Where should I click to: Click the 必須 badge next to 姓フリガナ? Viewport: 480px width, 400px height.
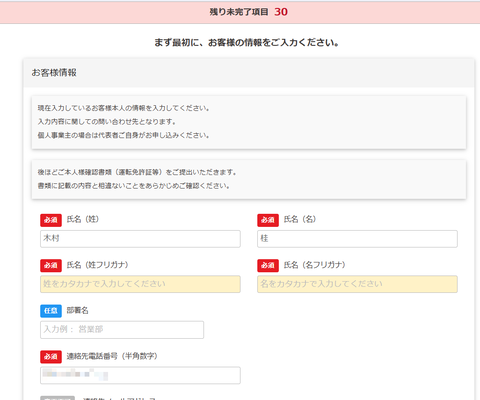pos(51,265)
